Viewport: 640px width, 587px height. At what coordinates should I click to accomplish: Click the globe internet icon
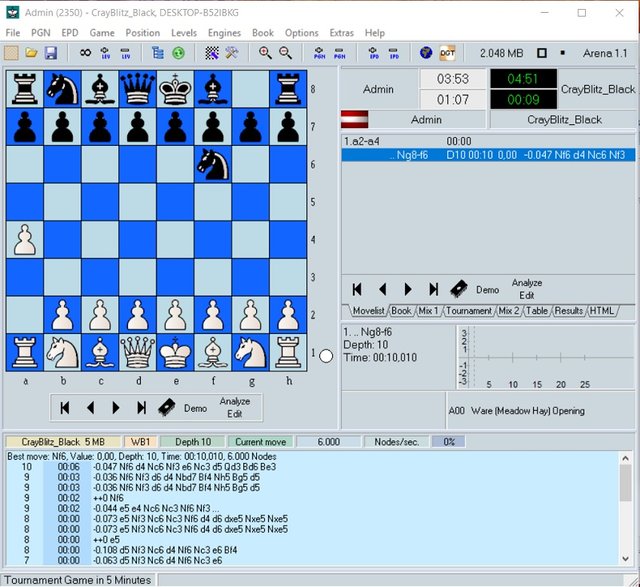[426, 53]
